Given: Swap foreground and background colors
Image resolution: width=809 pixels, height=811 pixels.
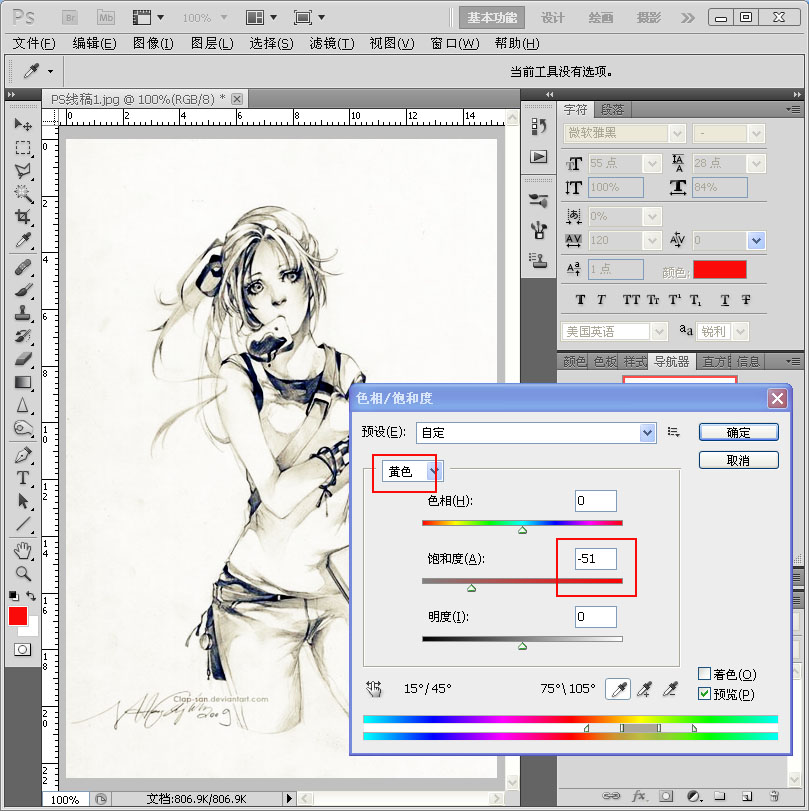Looking at the screenshot, I should coord(32,596).
